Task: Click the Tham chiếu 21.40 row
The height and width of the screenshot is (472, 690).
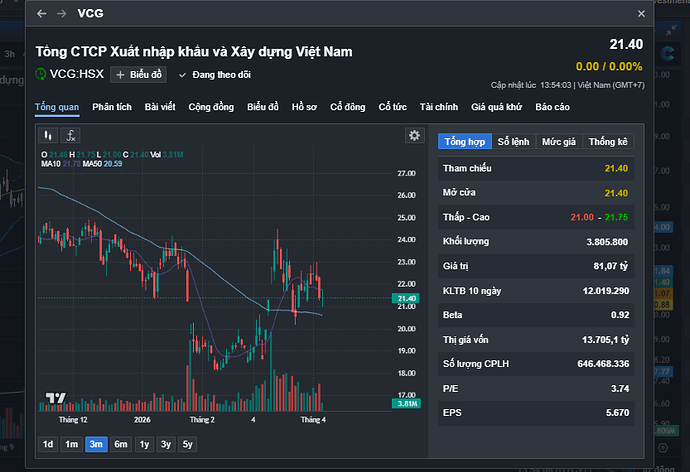Action: tap(536, 168)
